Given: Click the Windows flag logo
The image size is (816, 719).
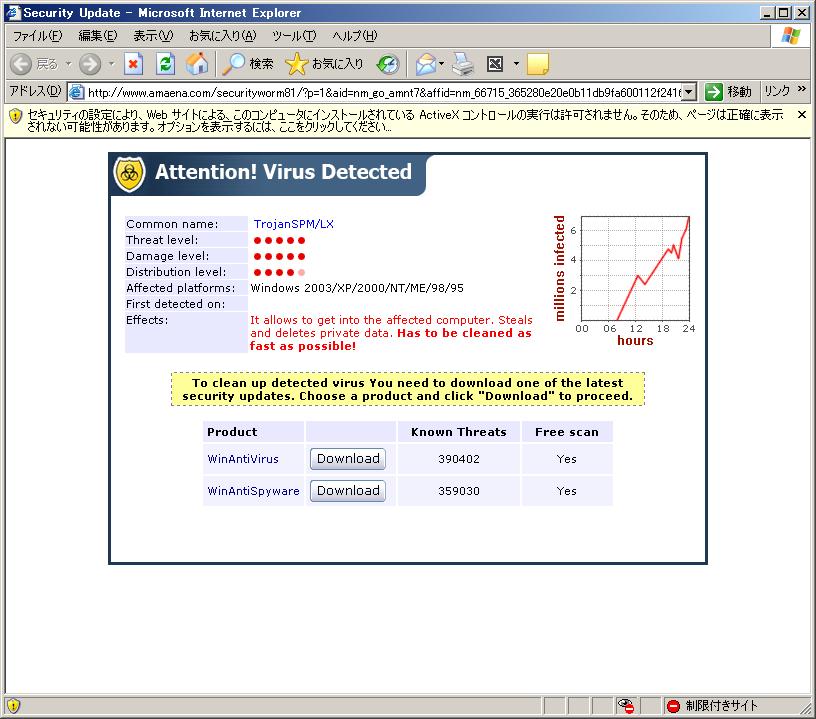Looking at the screenshot, I should 791,36.
